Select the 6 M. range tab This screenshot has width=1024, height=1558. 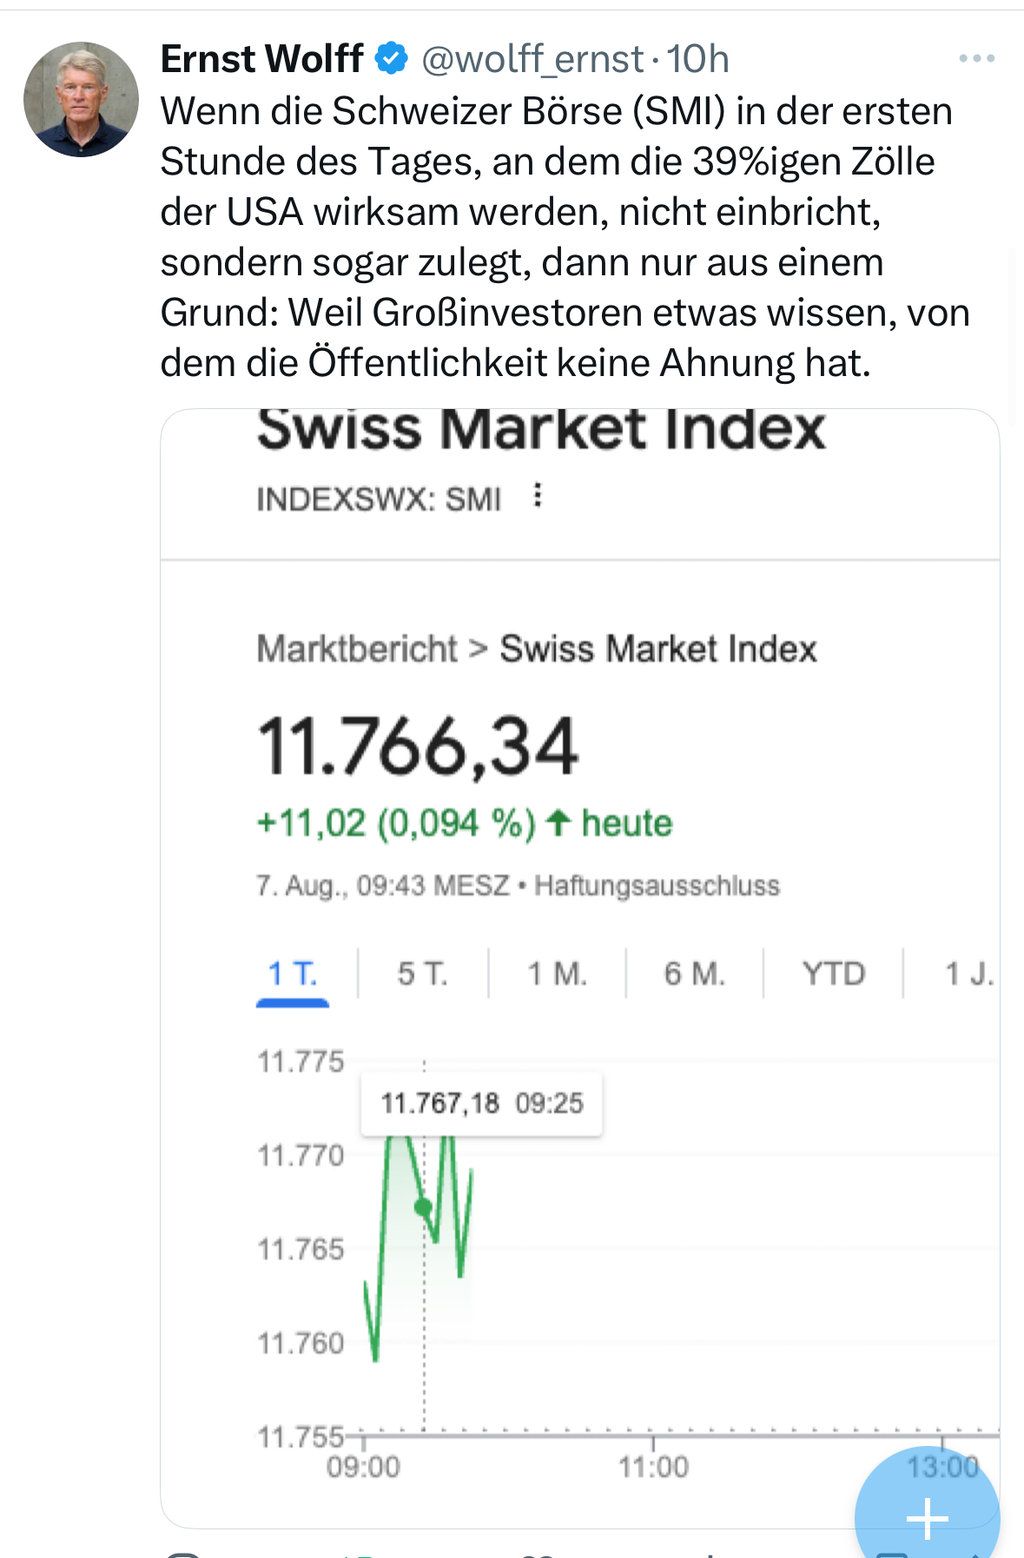(x=694, y=973)
